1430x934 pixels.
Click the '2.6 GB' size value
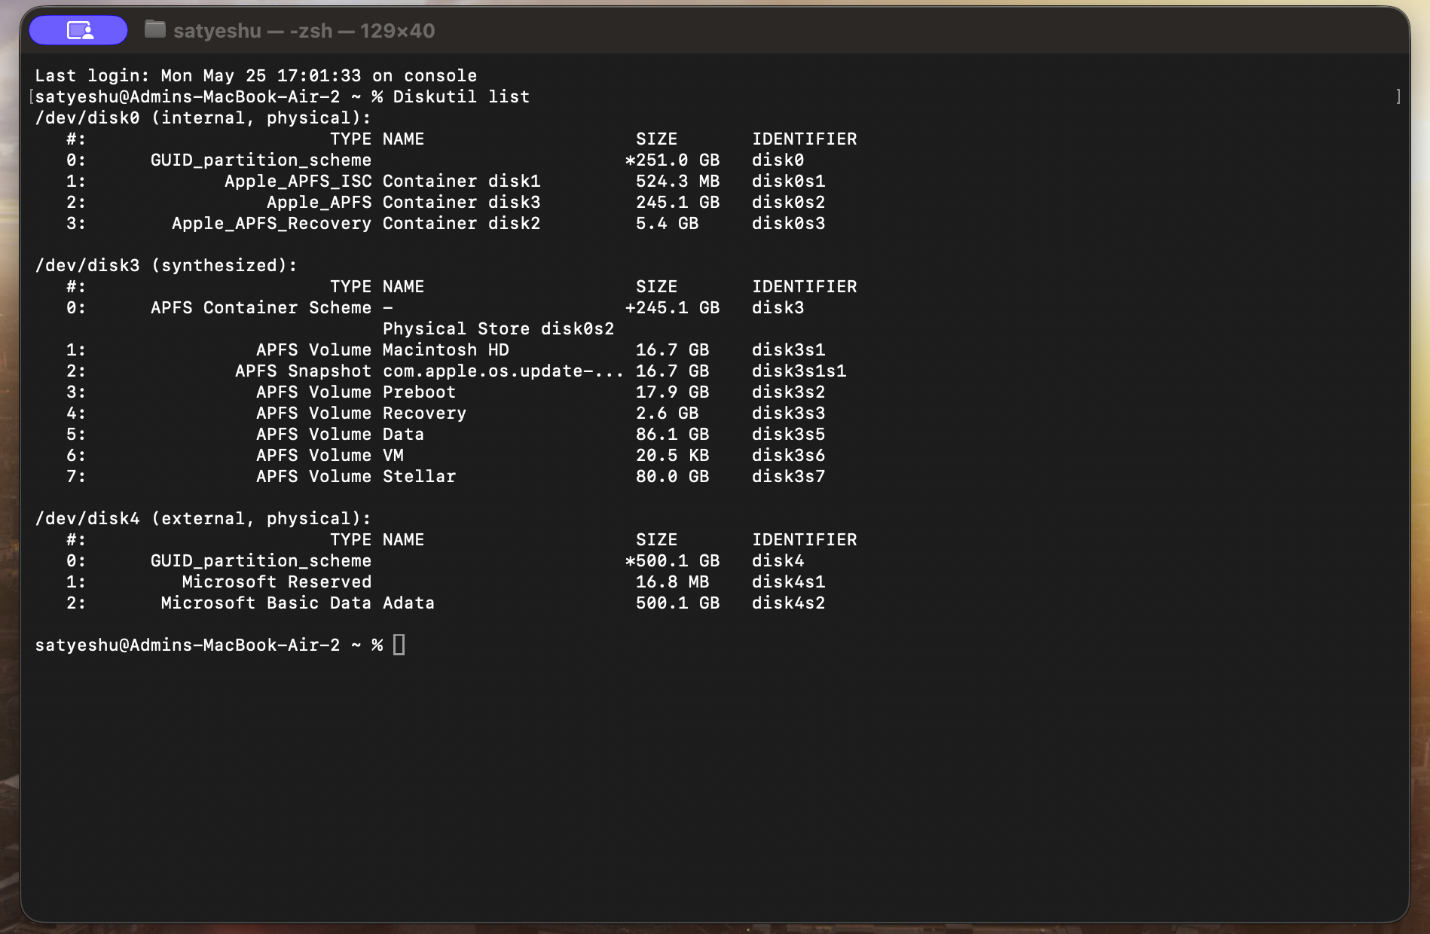667,413
